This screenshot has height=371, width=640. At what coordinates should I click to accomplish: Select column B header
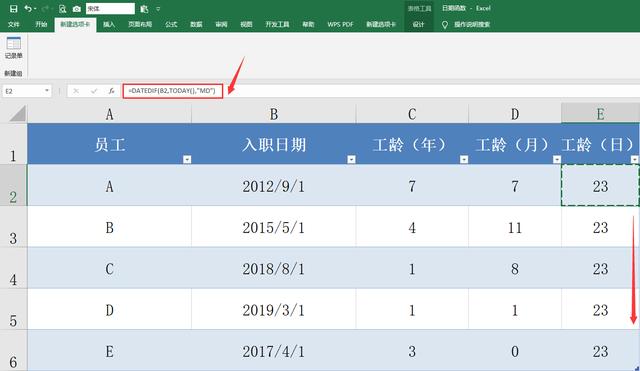pos(274,114)
